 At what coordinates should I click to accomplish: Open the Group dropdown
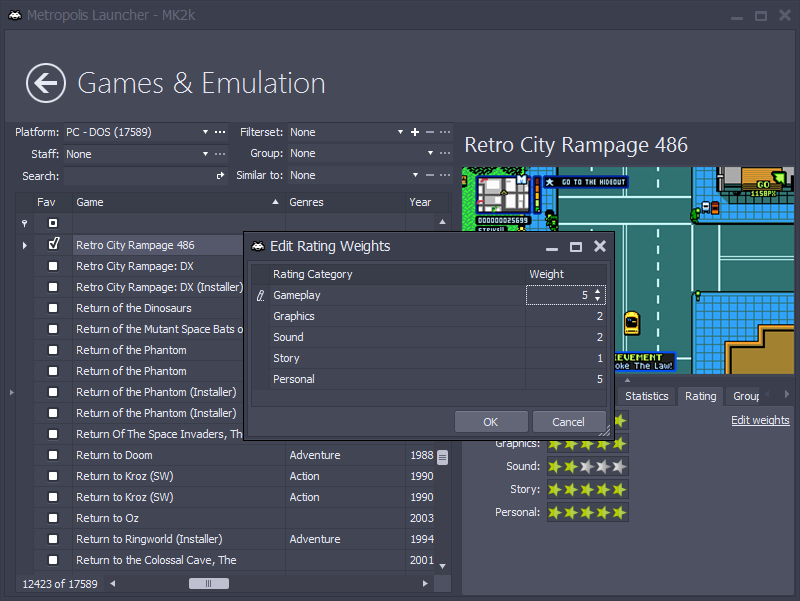click(x=431, y=153)
